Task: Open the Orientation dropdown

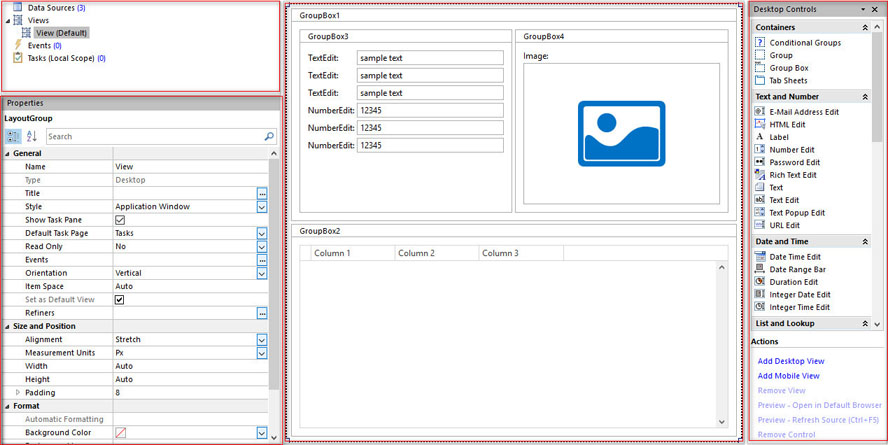Action: (262, 273)
